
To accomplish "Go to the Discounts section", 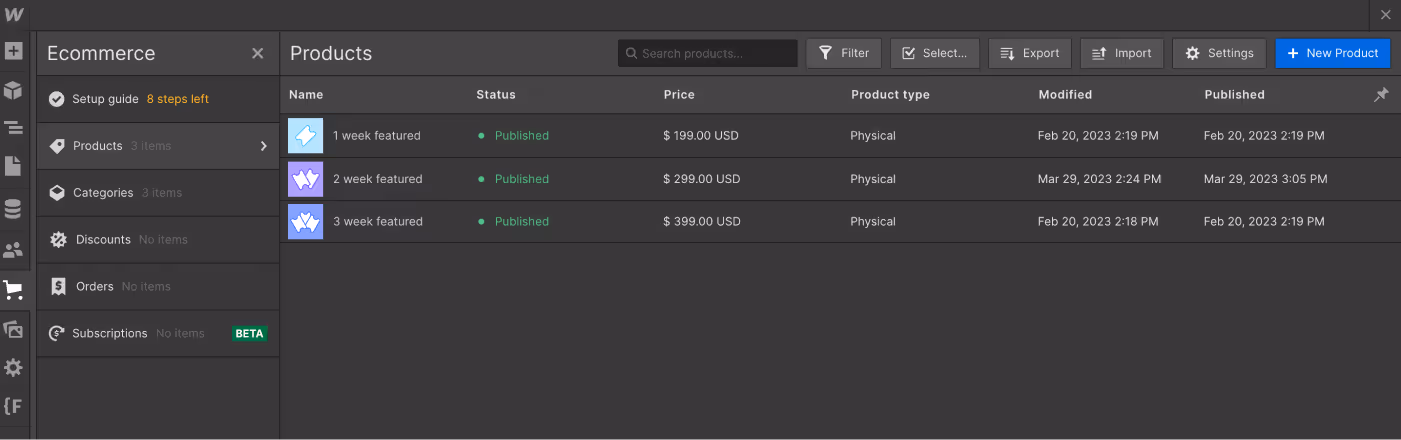I will pyautogui.click(x=103, y=240).
